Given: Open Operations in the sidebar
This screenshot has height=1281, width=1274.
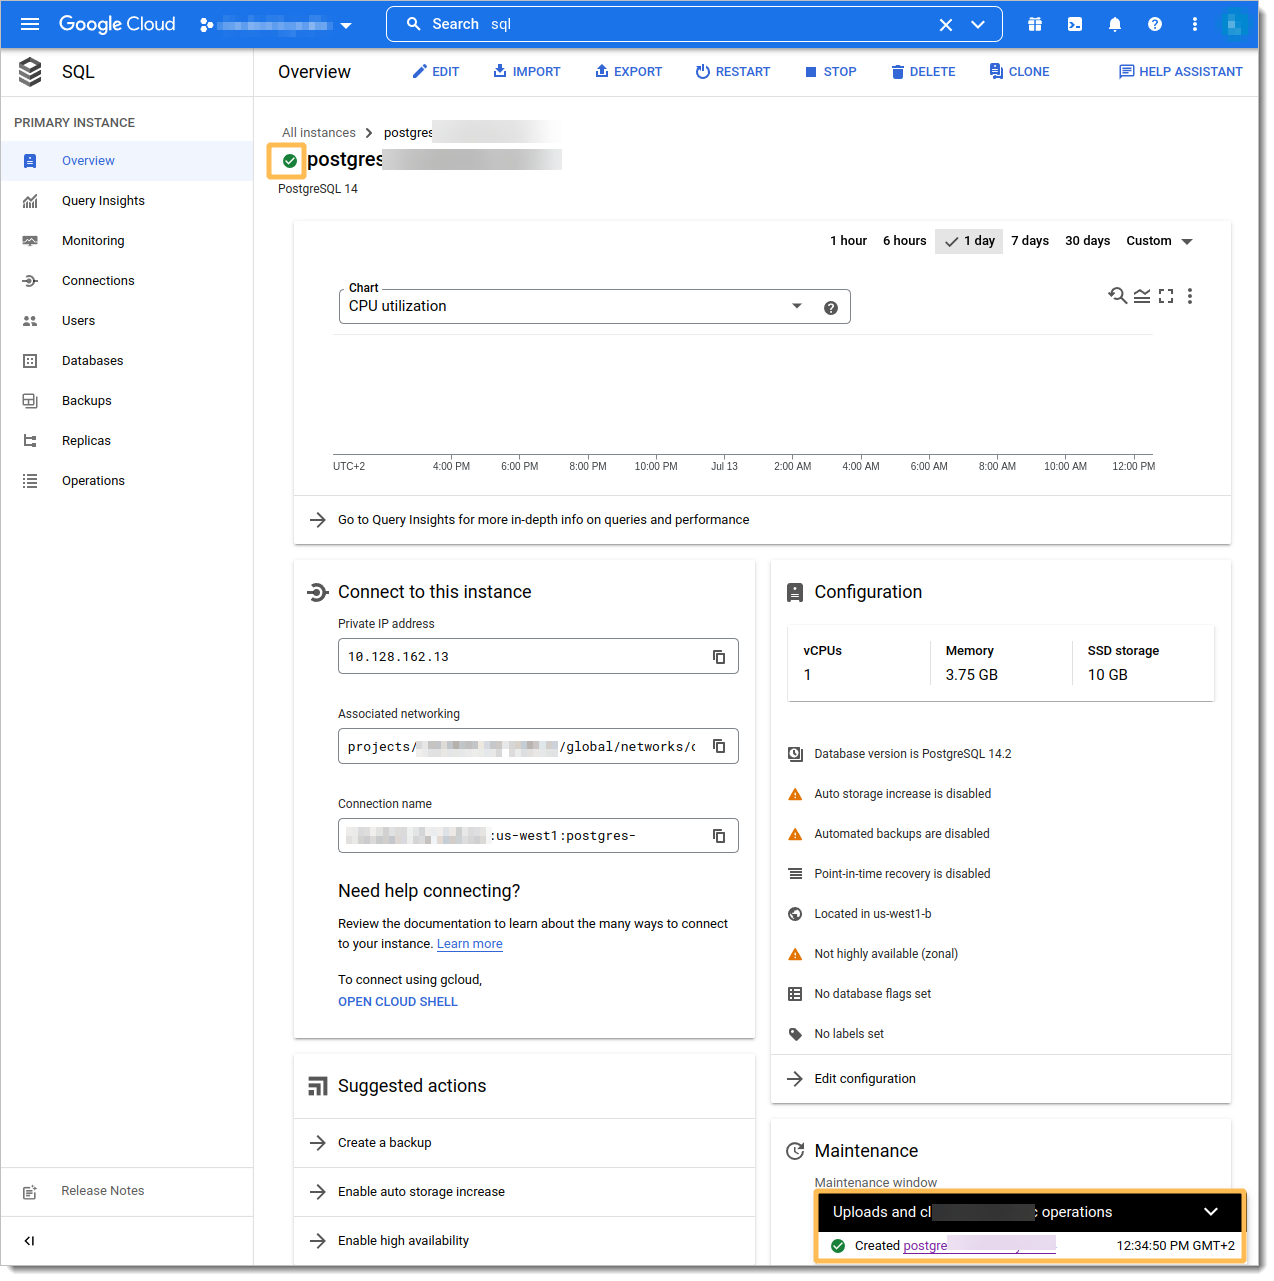Looking at the screenshot, I should point(127,481).
